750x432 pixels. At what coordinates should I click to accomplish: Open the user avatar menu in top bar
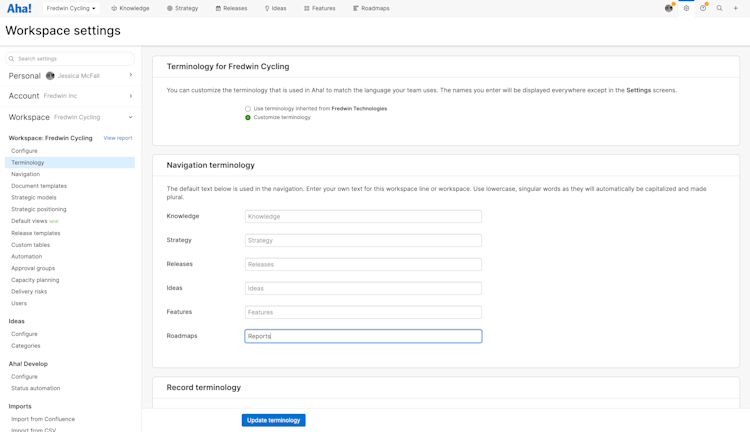click(669, 8)
